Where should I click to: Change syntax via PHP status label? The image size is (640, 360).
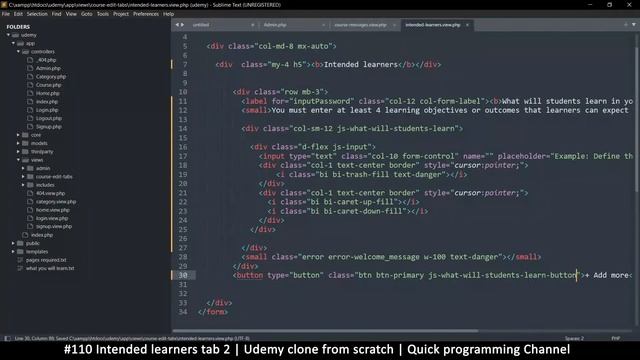(616, 338)
